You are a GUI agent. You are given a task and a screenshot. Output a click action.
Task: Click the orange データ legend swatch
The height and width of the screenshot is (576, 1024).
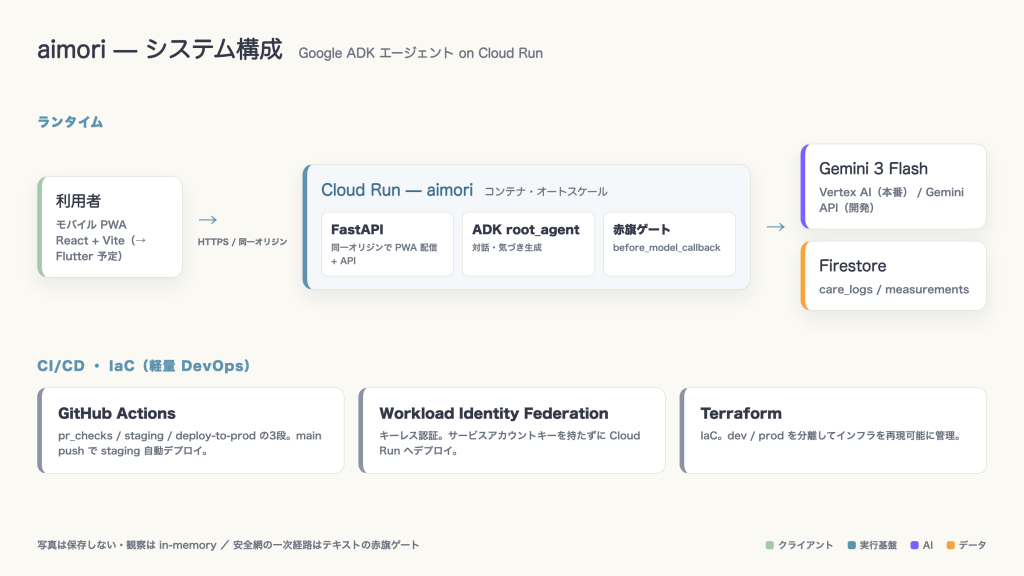(951, 545)
